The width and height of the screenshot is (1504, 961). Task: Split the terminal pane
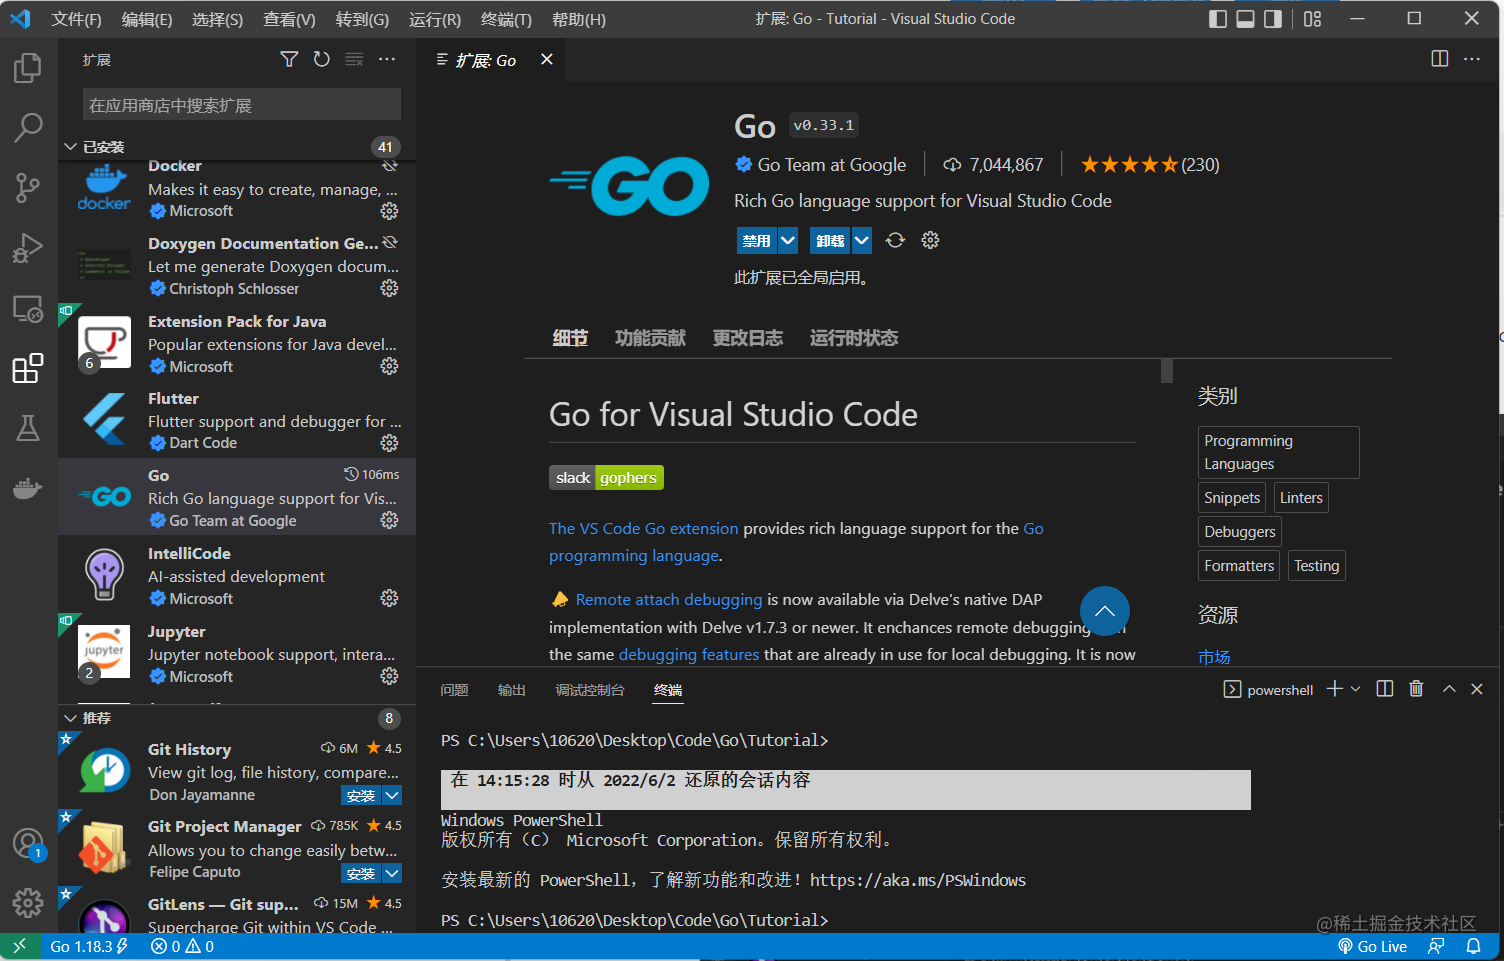1385,689
